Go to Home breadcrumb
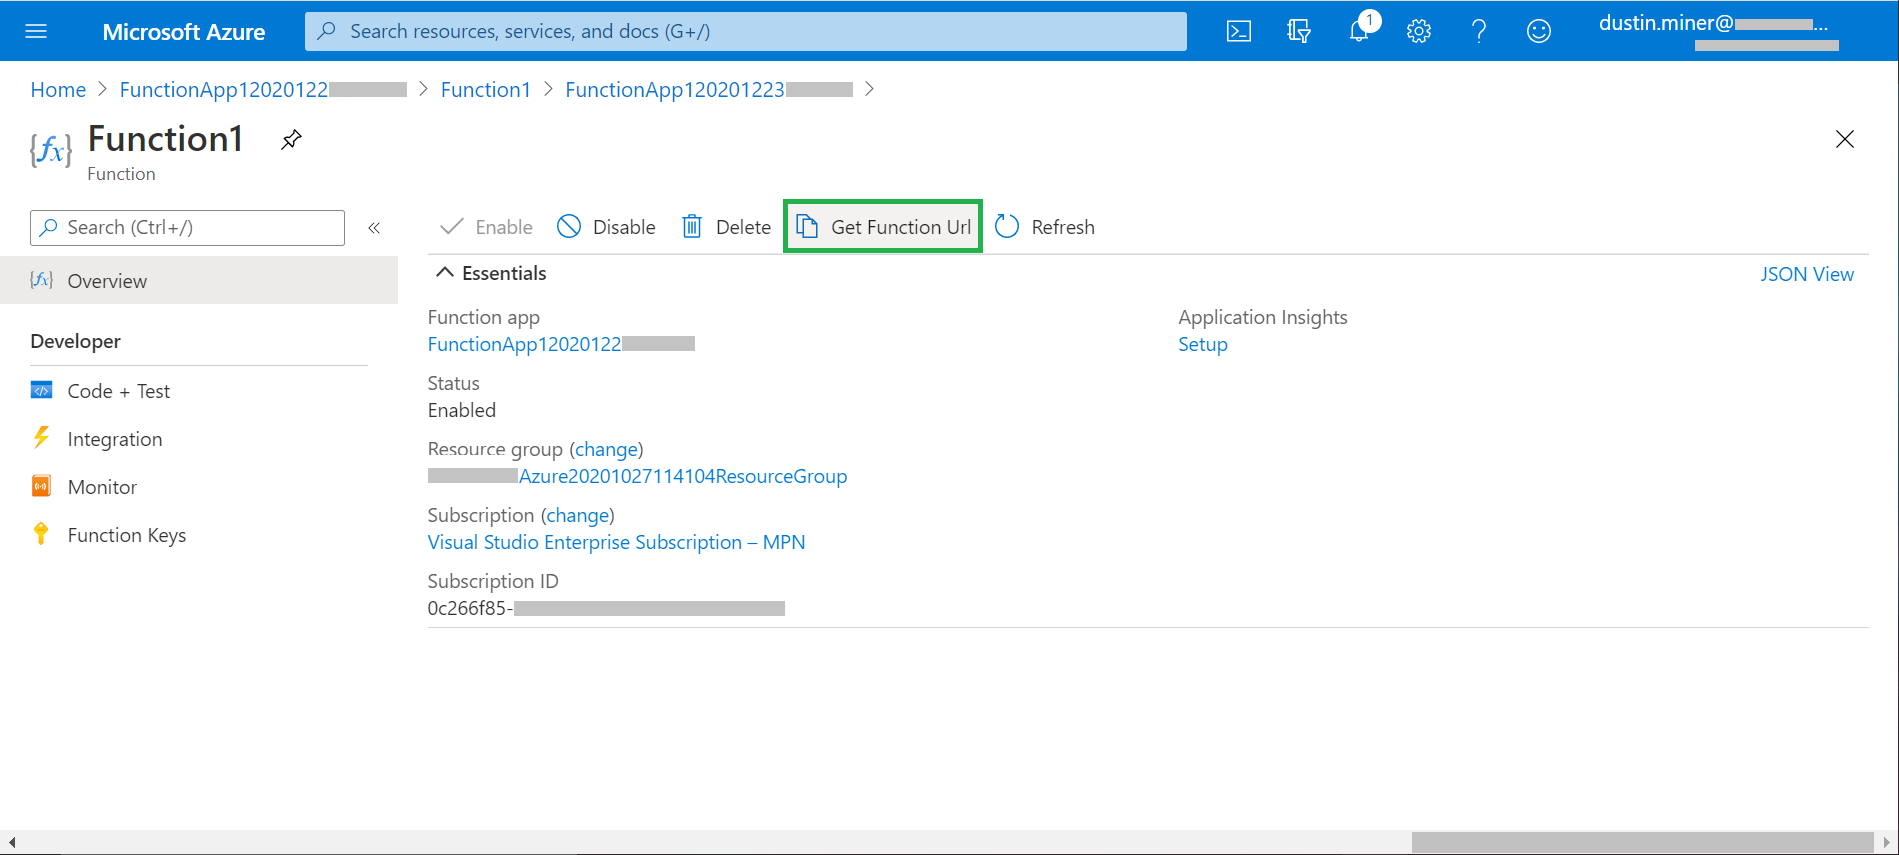1899x855 pixels. 58,90
